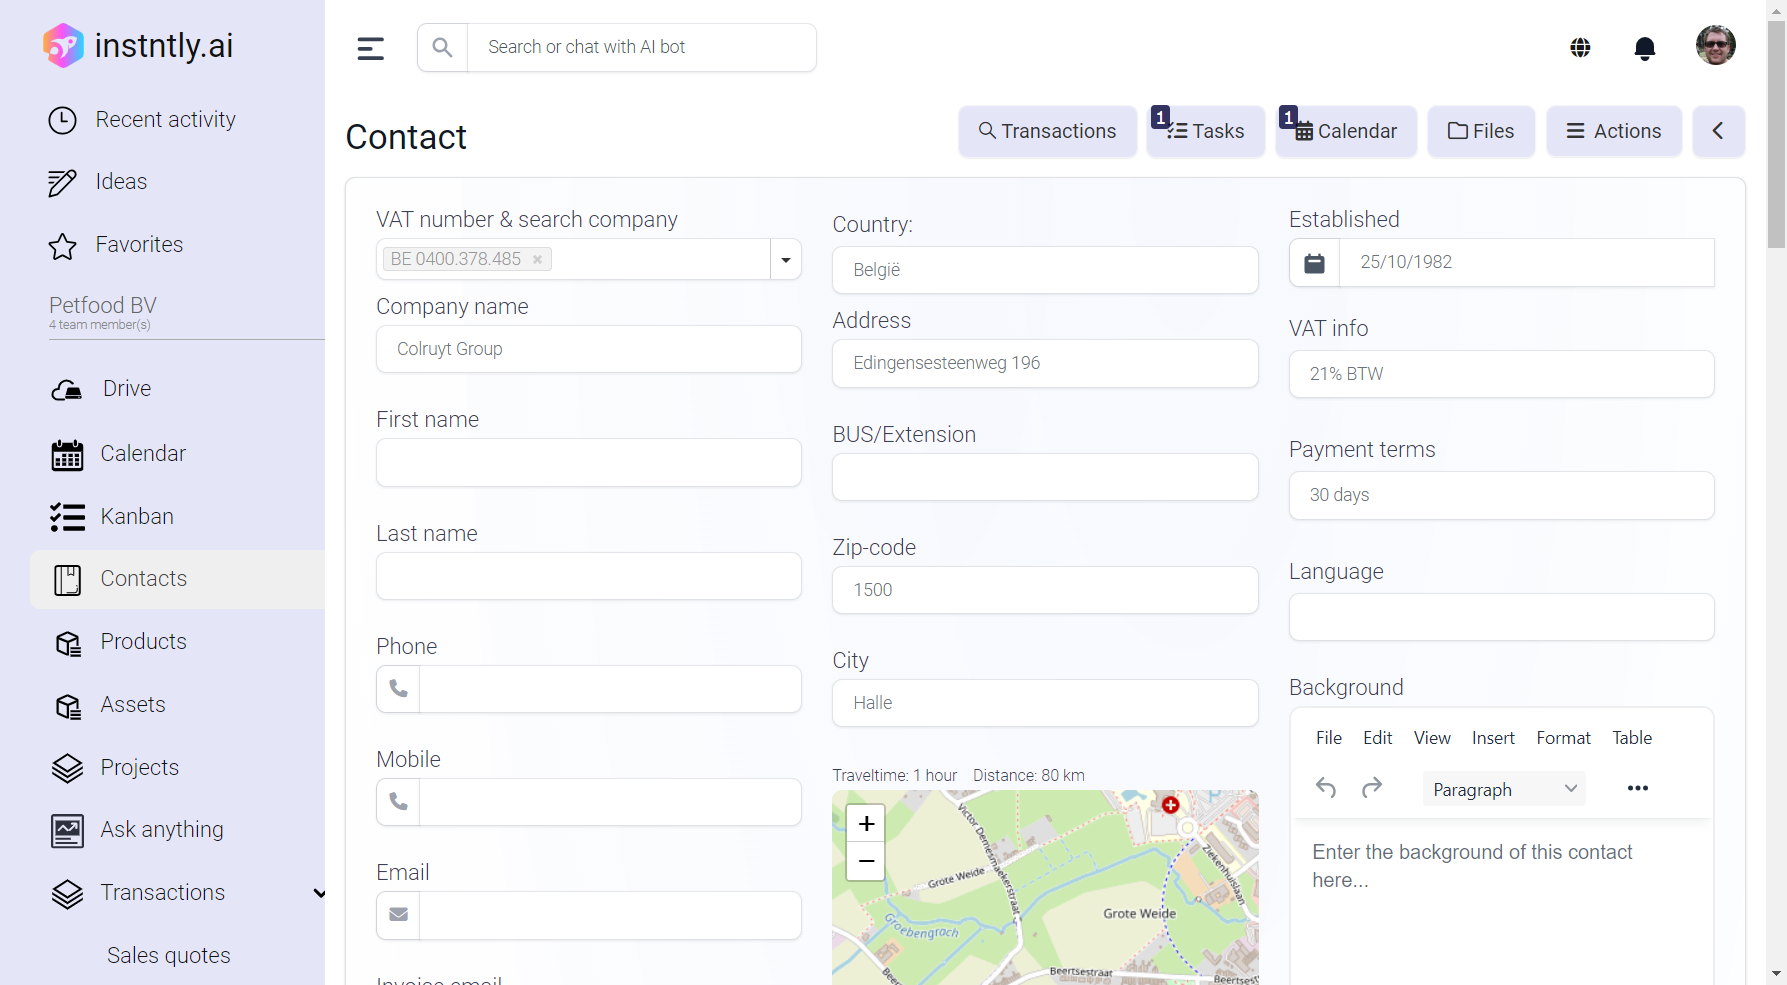Open notifications bell icon
Image resolution: width=1787 pixels, height=985 pixels.
tap(1644, 48)
